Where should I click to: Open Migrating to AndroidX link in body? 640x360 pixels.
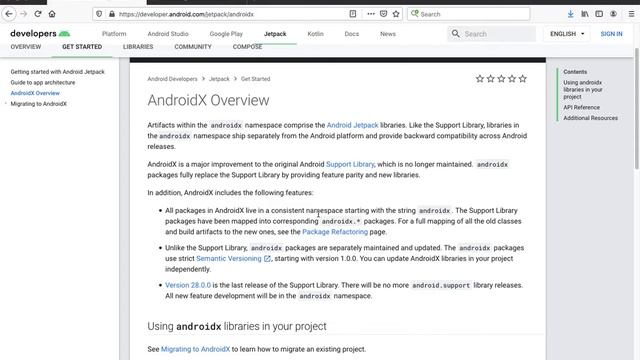pyautogui.click(x=196, y=349)
